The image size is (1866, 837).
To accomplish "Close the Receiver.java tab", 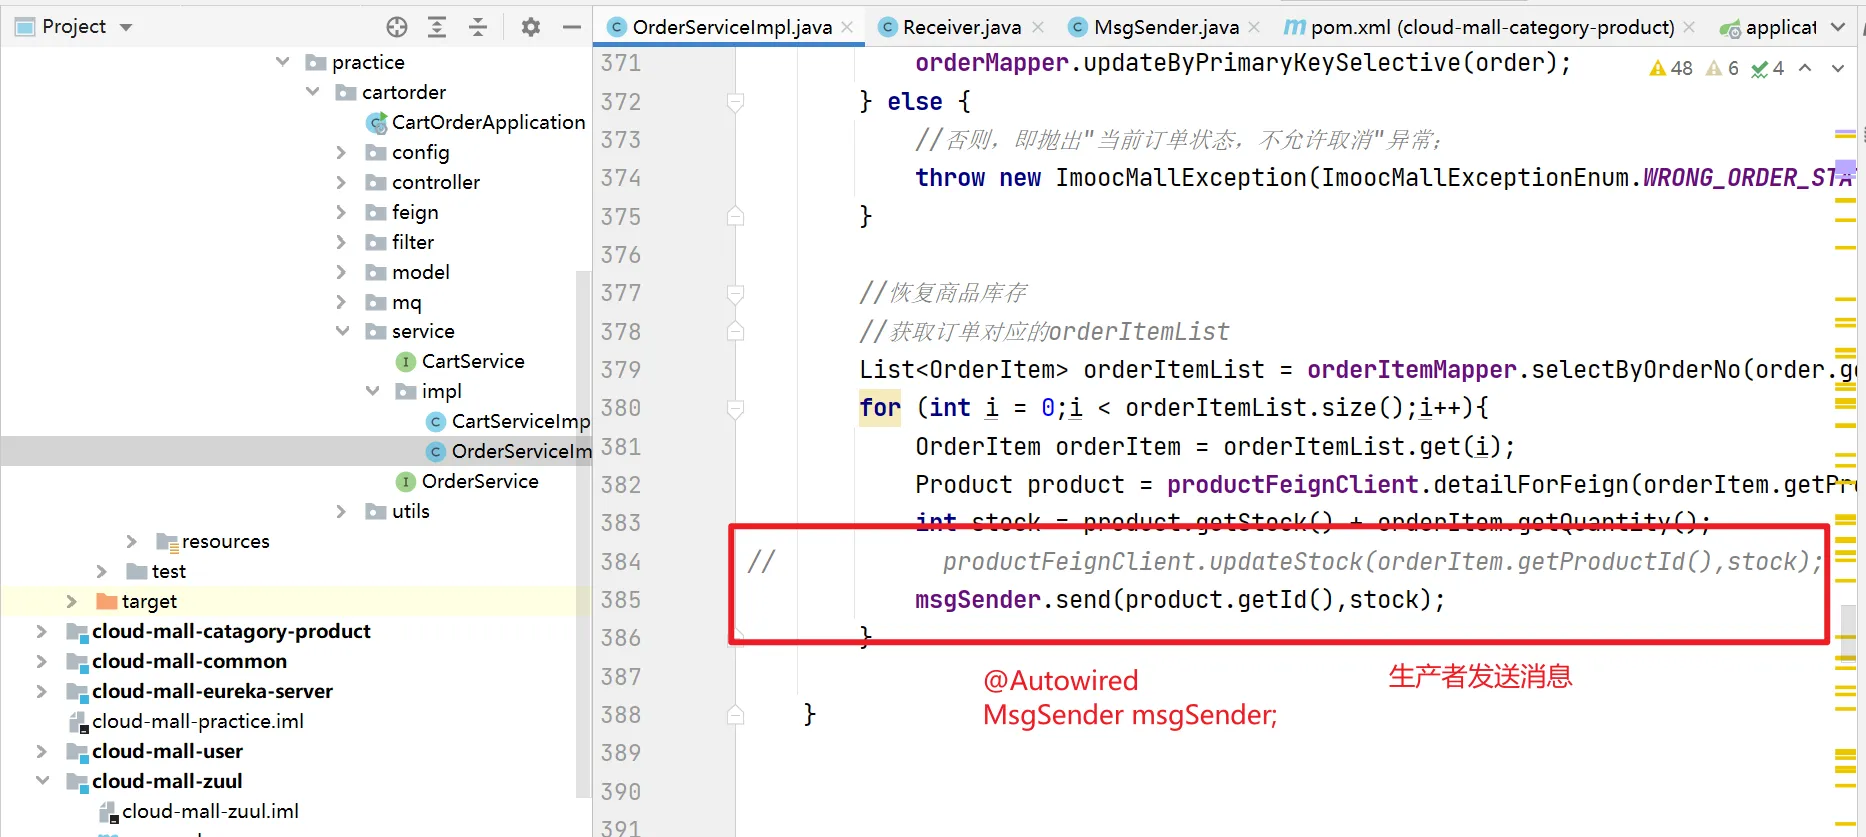I will coord(1038,27).
